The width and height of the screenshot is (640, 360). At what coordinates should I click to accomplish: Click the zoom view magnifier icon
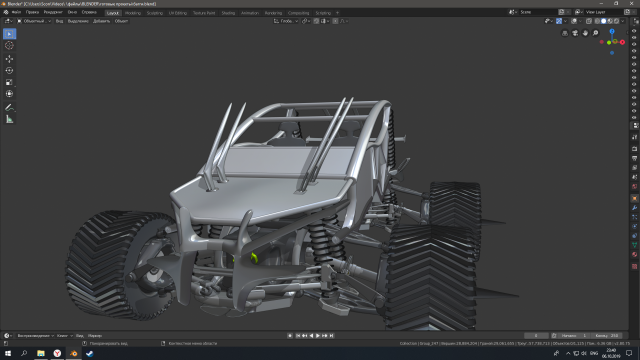coord(596,33)
